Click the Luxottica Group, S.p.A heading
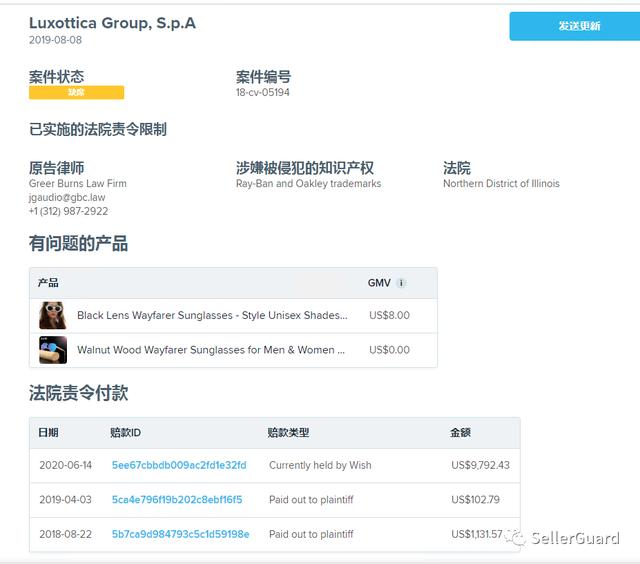The height and width of the screenshot is (564, 640). 113,23
